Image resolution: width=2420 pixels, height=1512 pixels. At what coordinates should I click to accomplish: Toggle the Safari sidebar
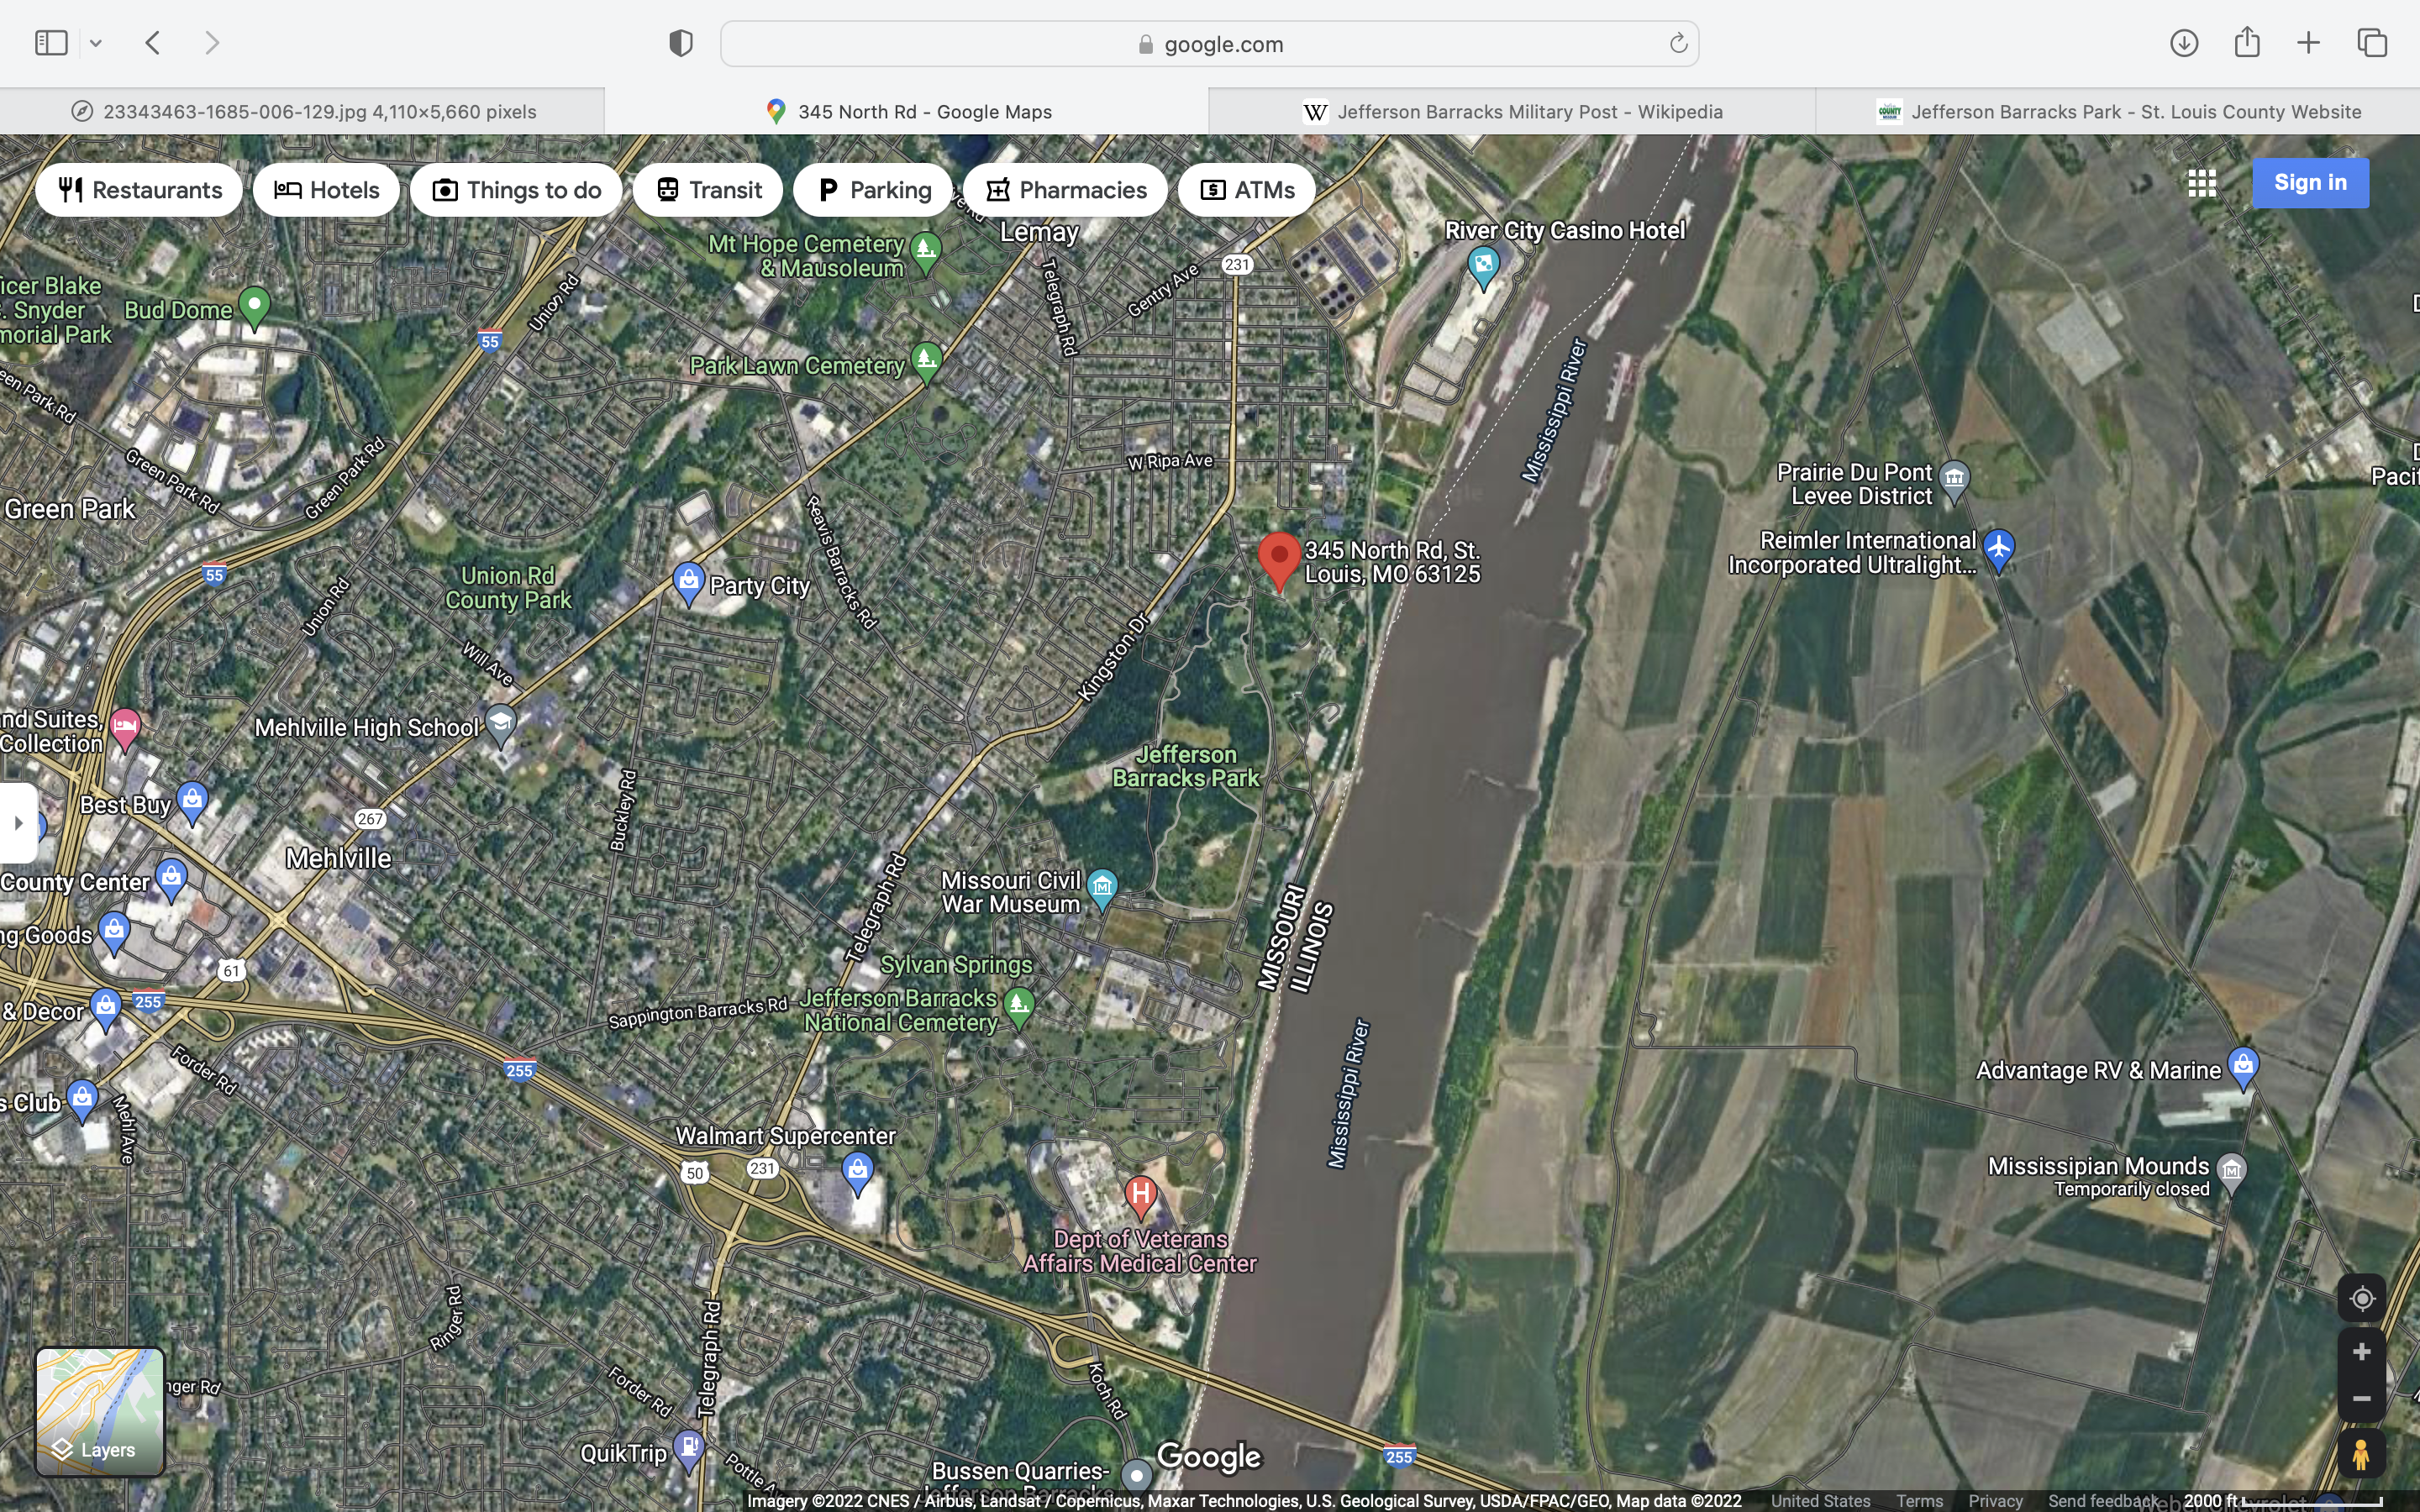point(51,43)
